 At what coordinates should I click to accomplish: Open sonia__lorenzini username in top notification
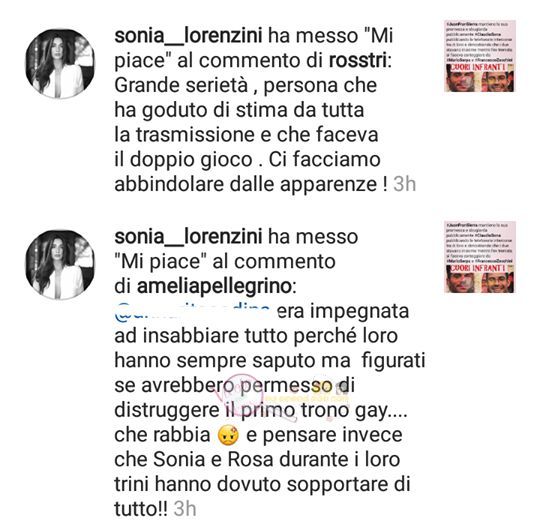pyautogui.click(x=188, y=35)
